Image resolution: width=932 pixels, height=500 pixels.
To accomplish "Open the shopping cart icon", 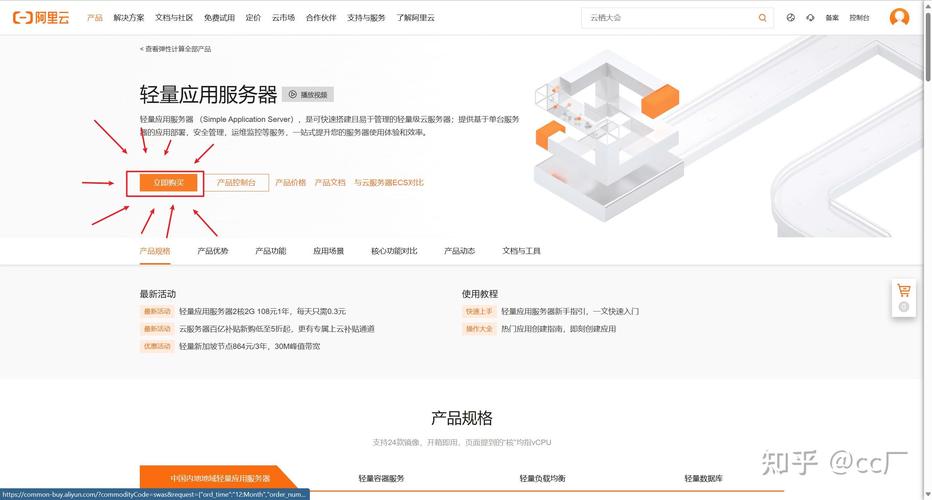I will pyautogui.click(x=904, y=291).
